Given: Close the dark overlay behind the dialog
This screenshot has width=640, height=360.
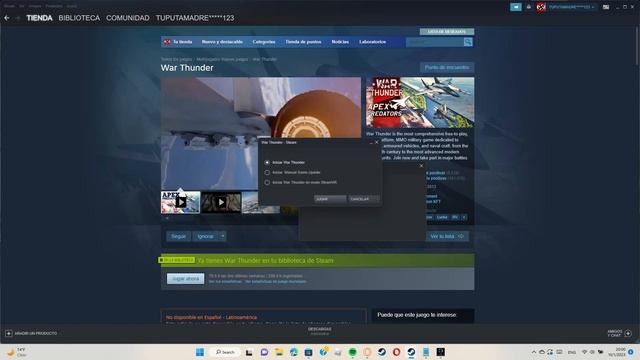Looking at the screenshot, I should click(x=421, y=166).
